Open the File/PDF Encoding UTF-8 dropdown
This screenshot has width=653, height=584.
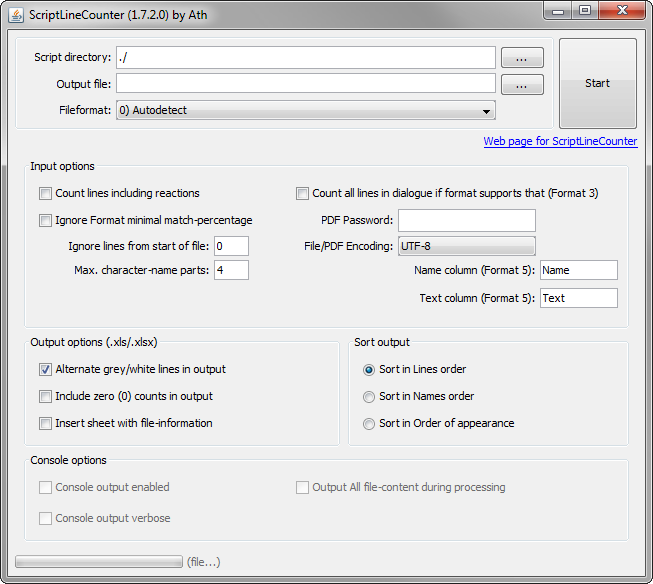point(467,246)
